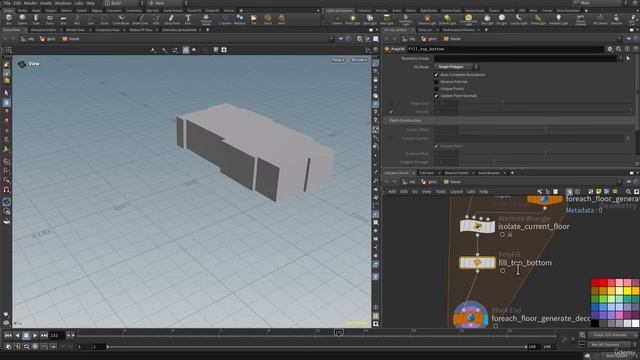Open the File menu

7,3
